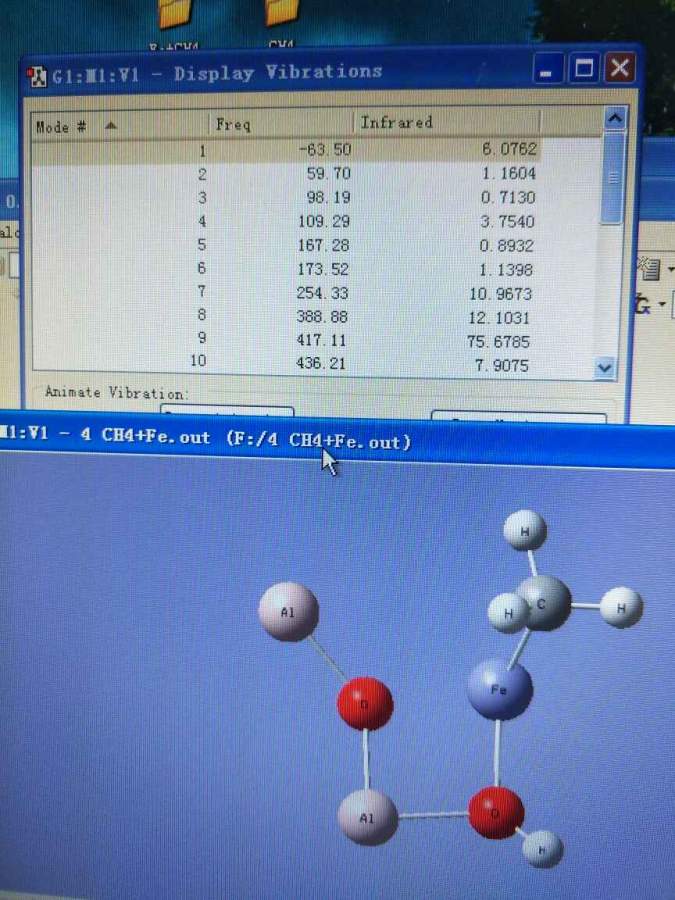Sort the list by Mode # column
Screen dimensions: 675x900
pyautogui.click(x=75, y=126)
